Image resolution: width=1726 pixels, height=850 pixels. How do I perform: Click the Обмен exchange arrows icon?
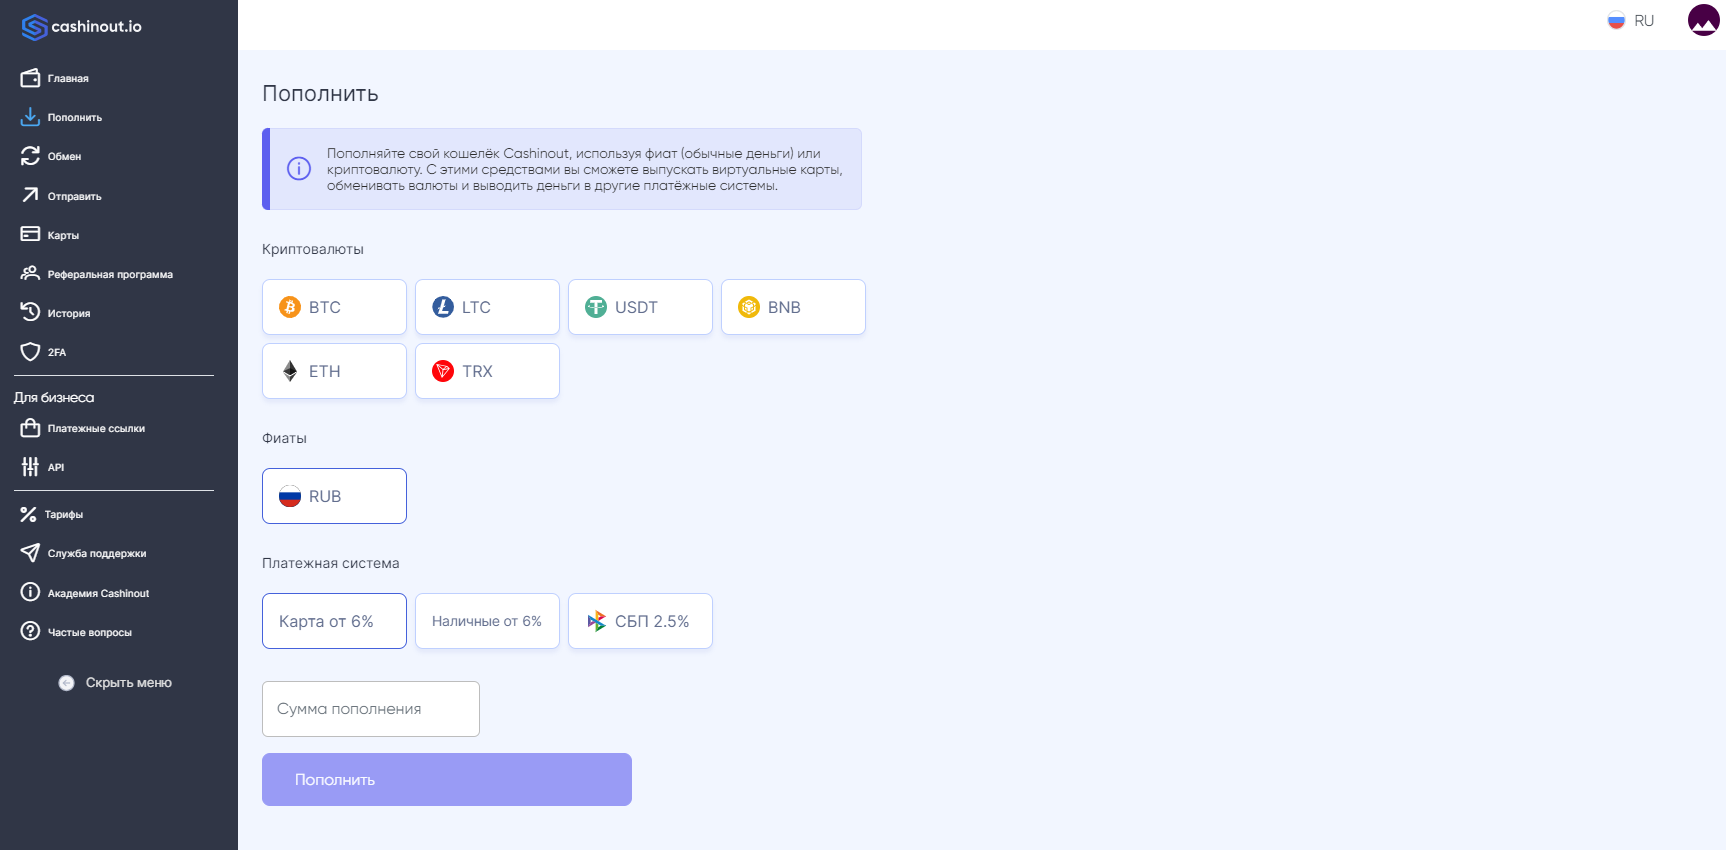[30, 156]
